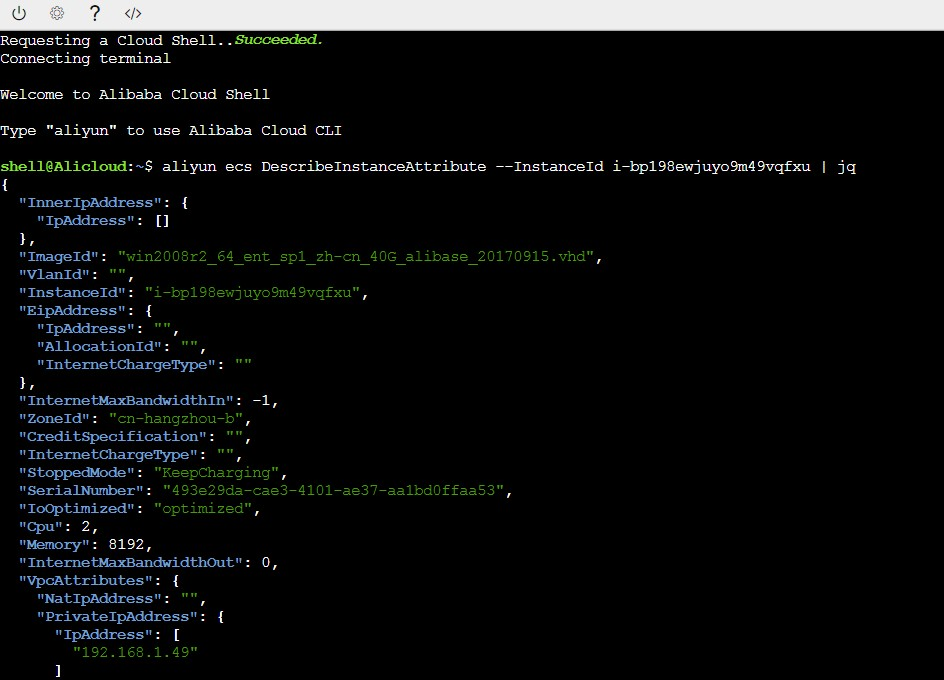
Task: Click the code brackets icon
Action: [132, 13]
